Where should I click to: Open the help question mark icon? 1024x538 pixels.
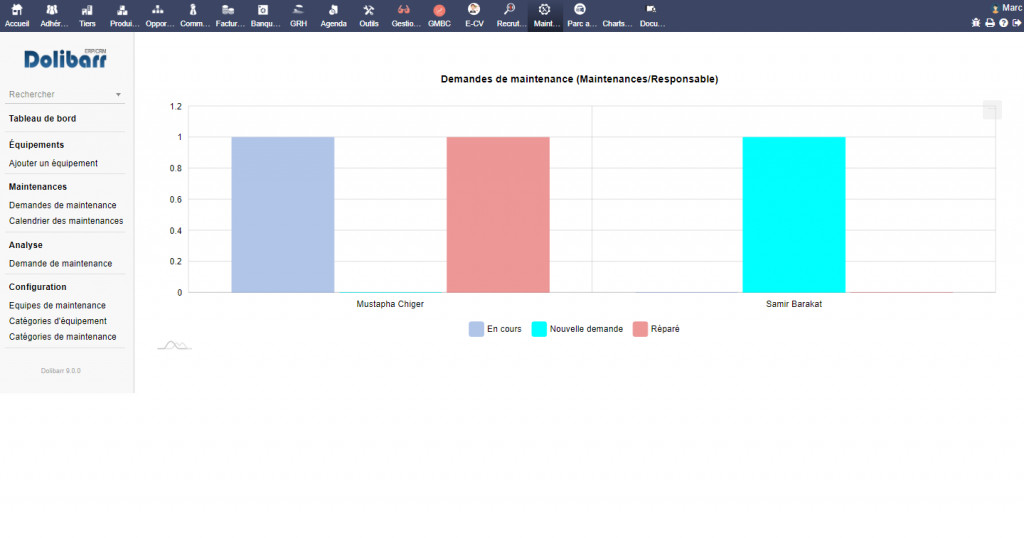pos(1004,23)
